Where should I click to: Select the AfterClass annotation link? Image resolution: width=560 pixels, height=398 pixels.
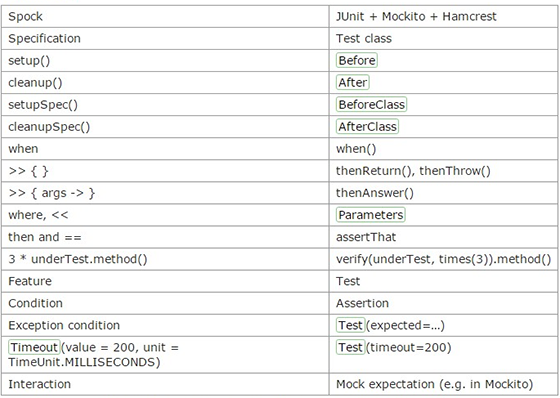click(367, 127)
